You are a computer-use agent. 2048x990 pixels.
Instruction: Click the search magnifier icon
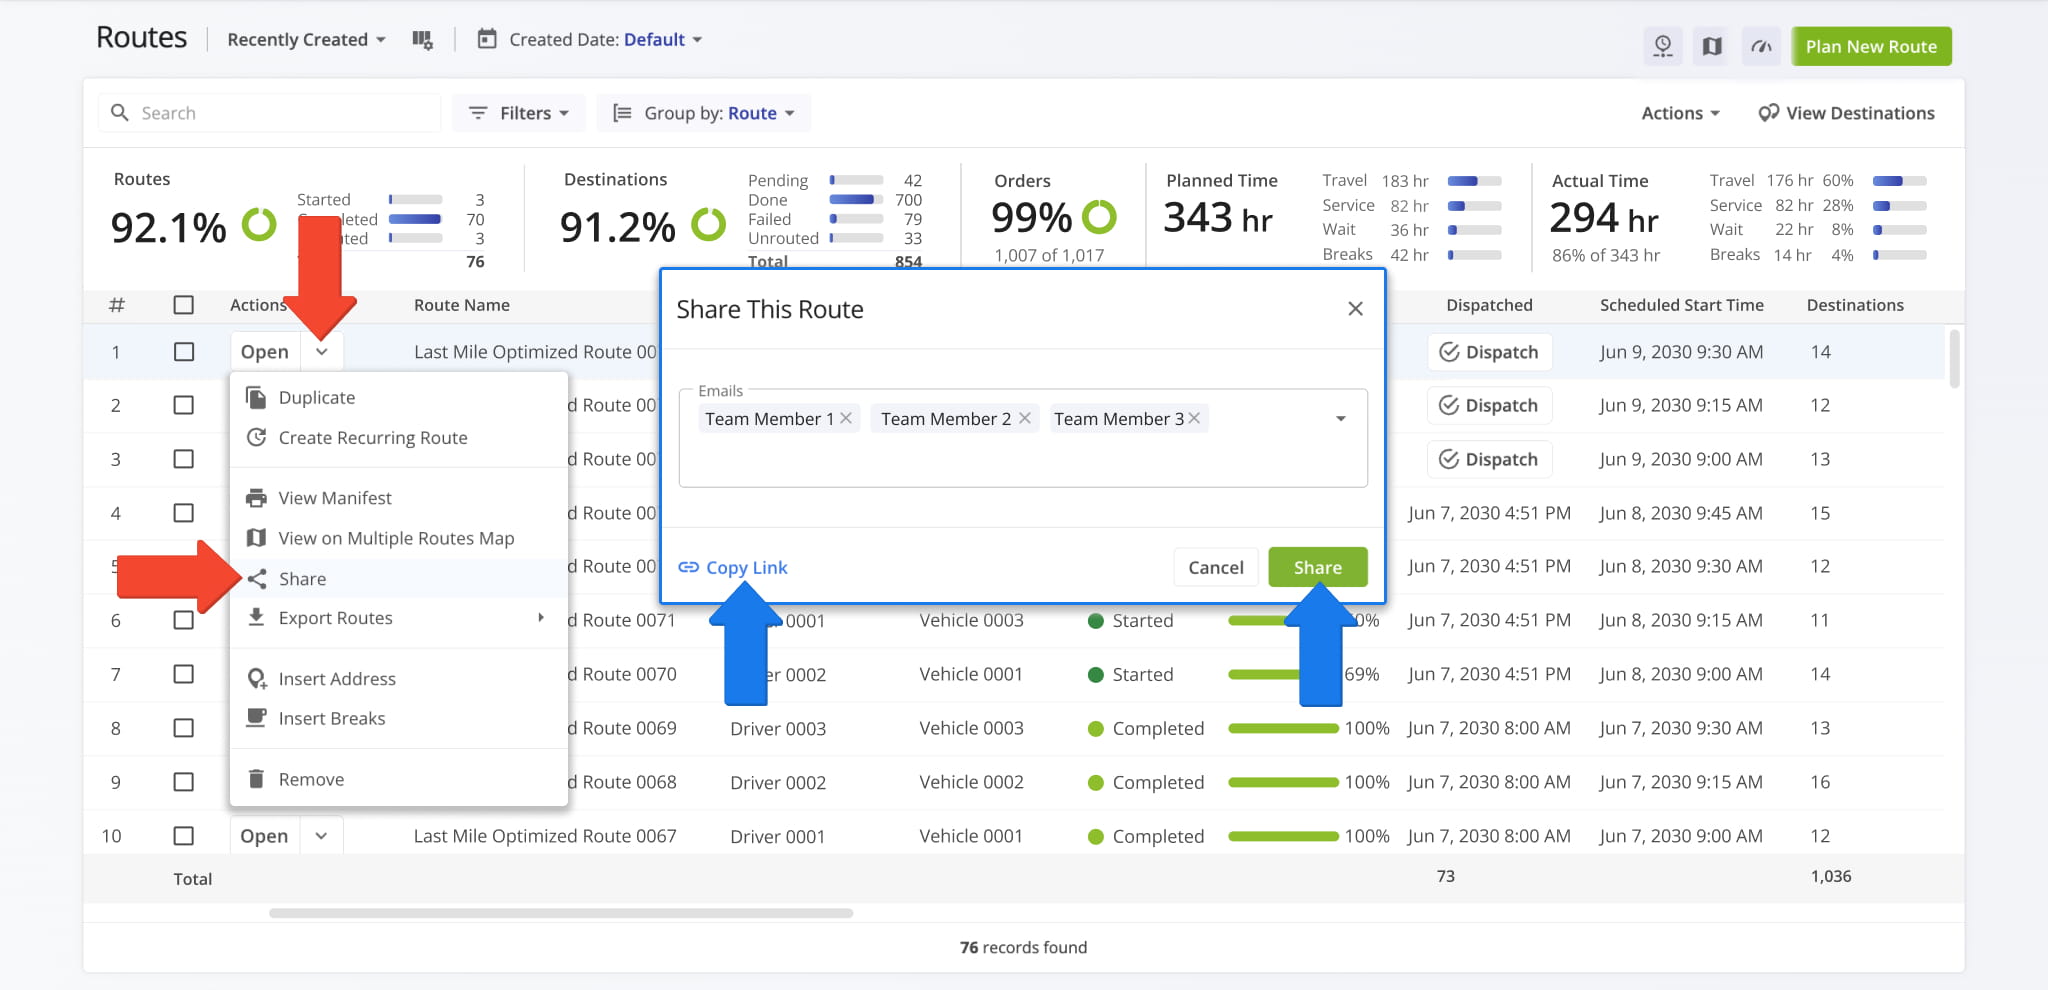point(121,112)
